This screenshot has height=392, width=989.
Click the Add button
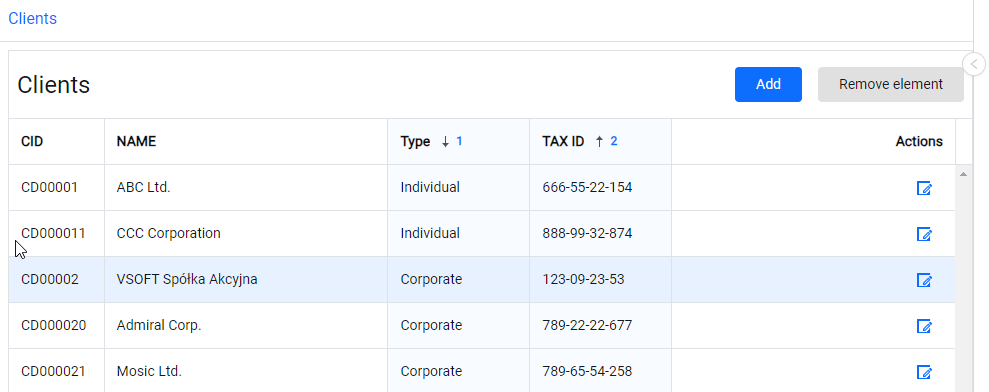pyautogui.click(x=768, y=84)
